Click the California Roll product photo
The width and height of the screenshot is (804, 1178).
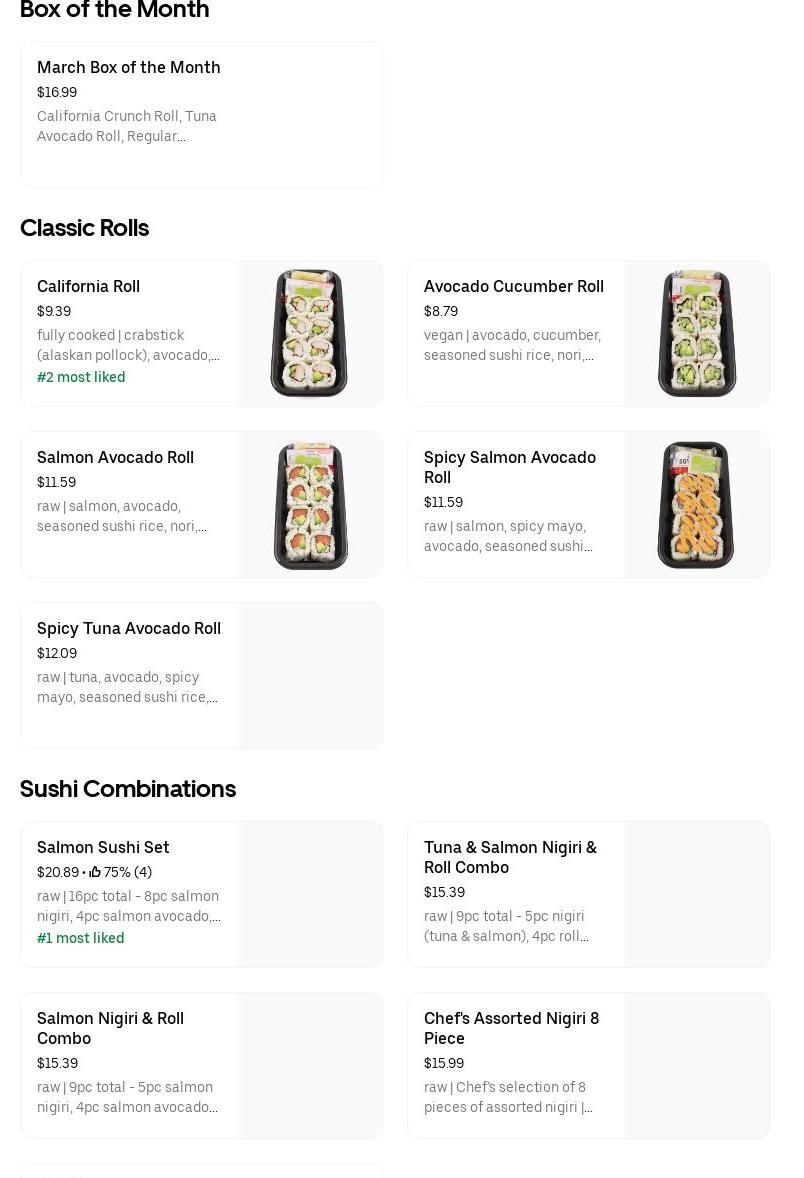pos(309,333)
